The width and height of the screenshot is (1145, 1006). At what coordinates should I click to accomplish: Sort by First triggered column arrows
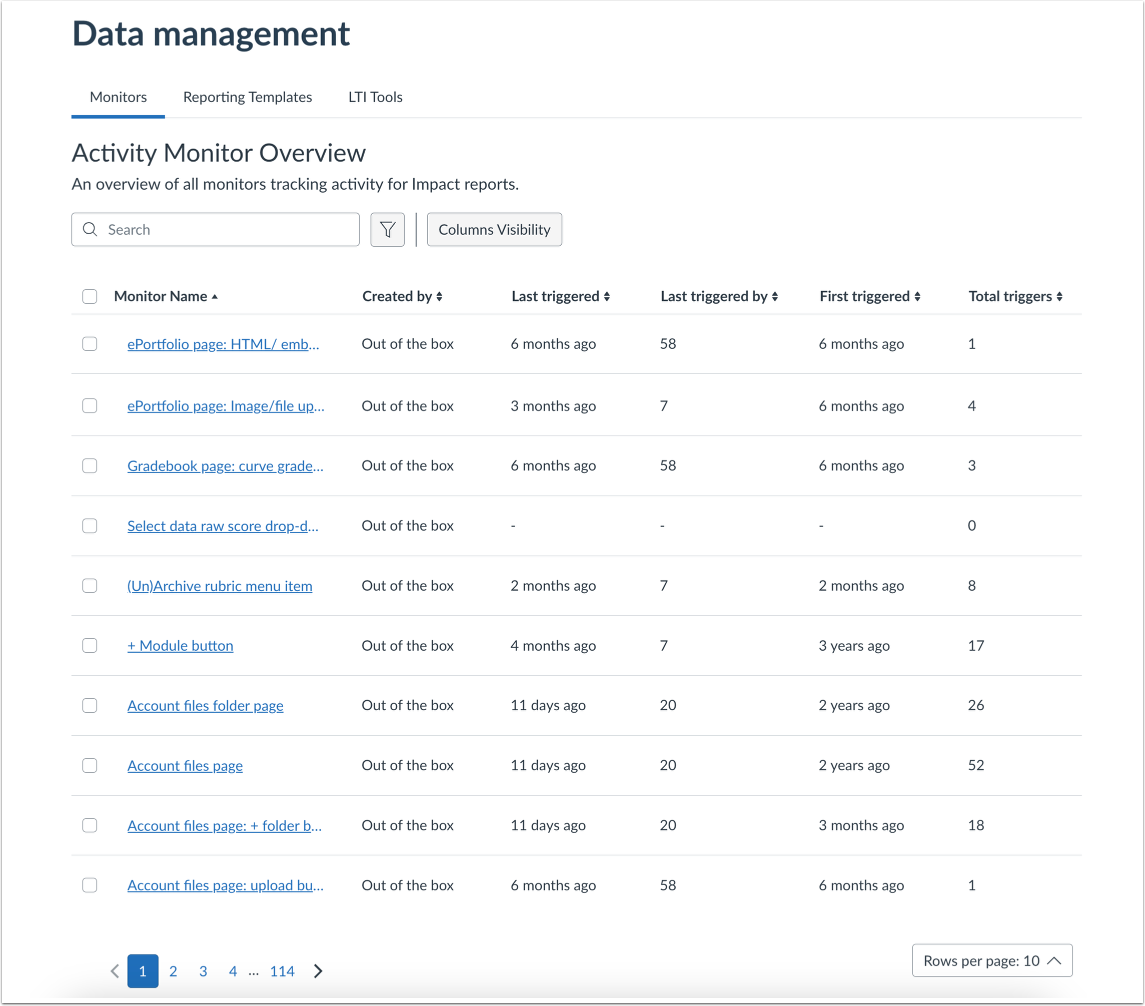tap(917, 297)
